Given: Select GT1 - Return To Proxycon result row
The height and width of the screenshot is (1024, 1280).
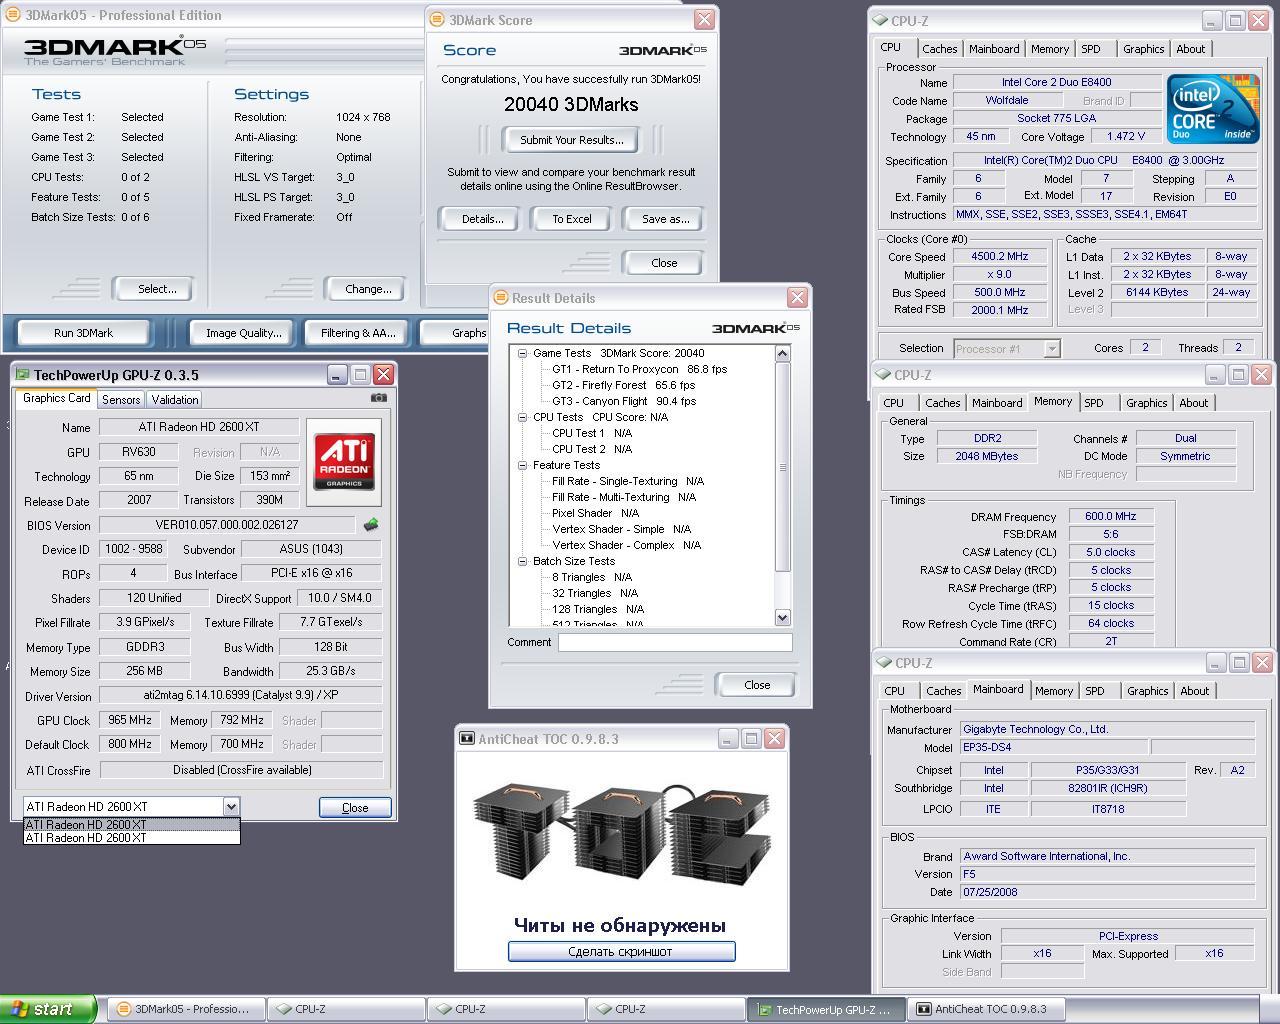Looking at the screenshot, I should (640, 369).
